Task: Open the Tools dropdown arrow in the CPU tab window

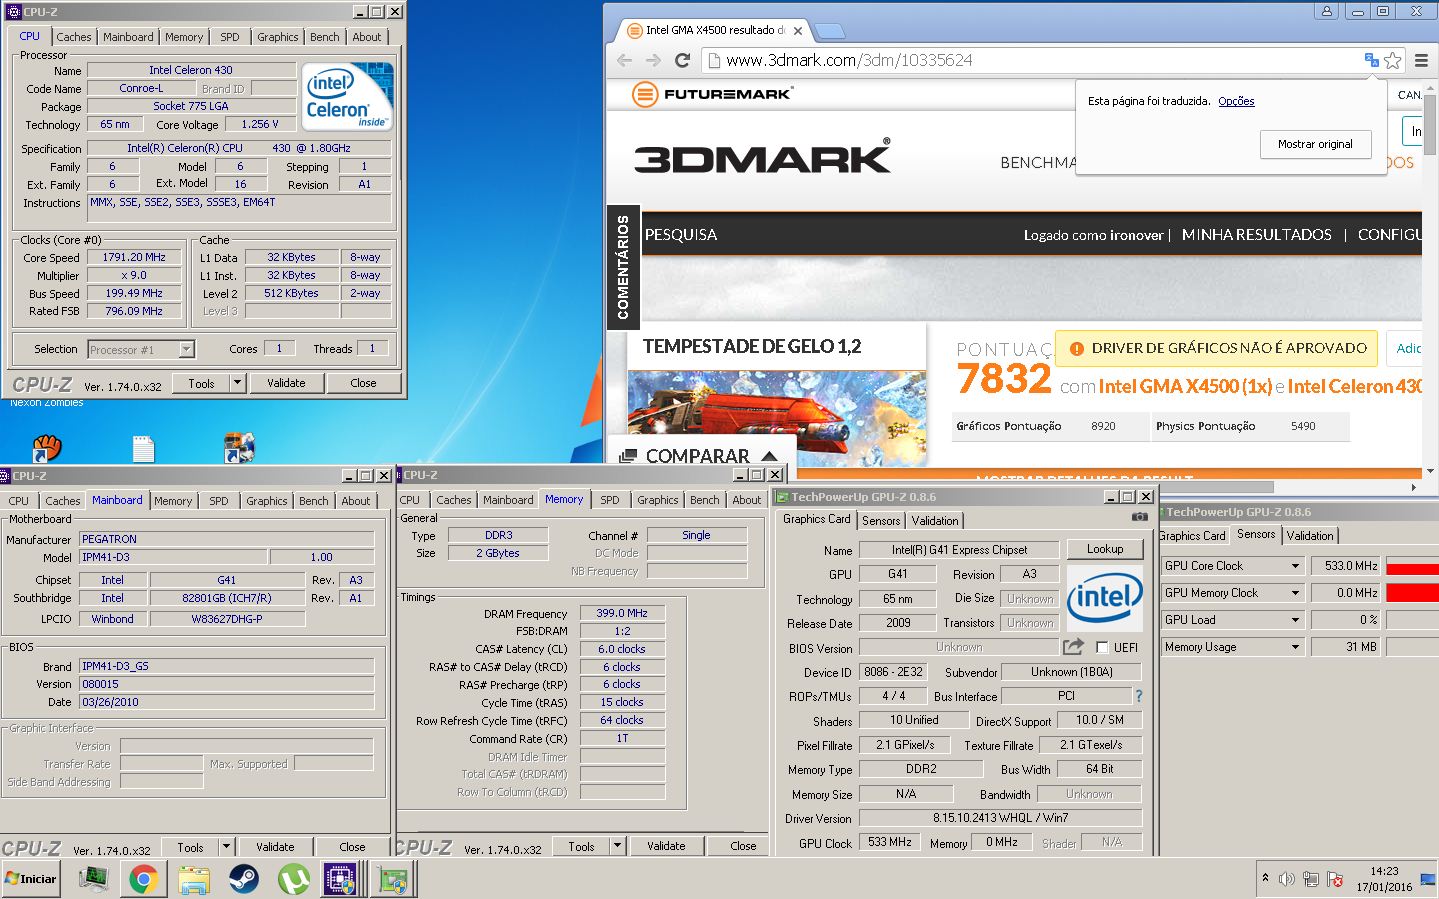Action: (x=237, y=382)
